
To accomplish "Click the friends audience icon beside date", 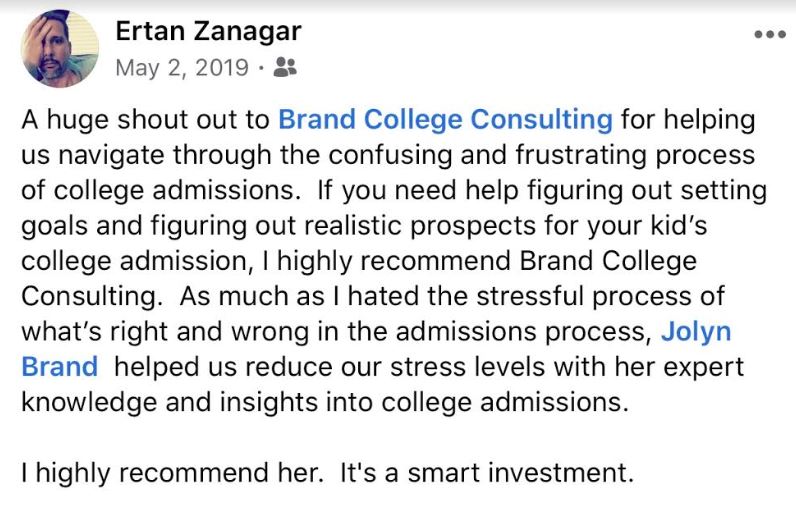I will pos(285,67).
